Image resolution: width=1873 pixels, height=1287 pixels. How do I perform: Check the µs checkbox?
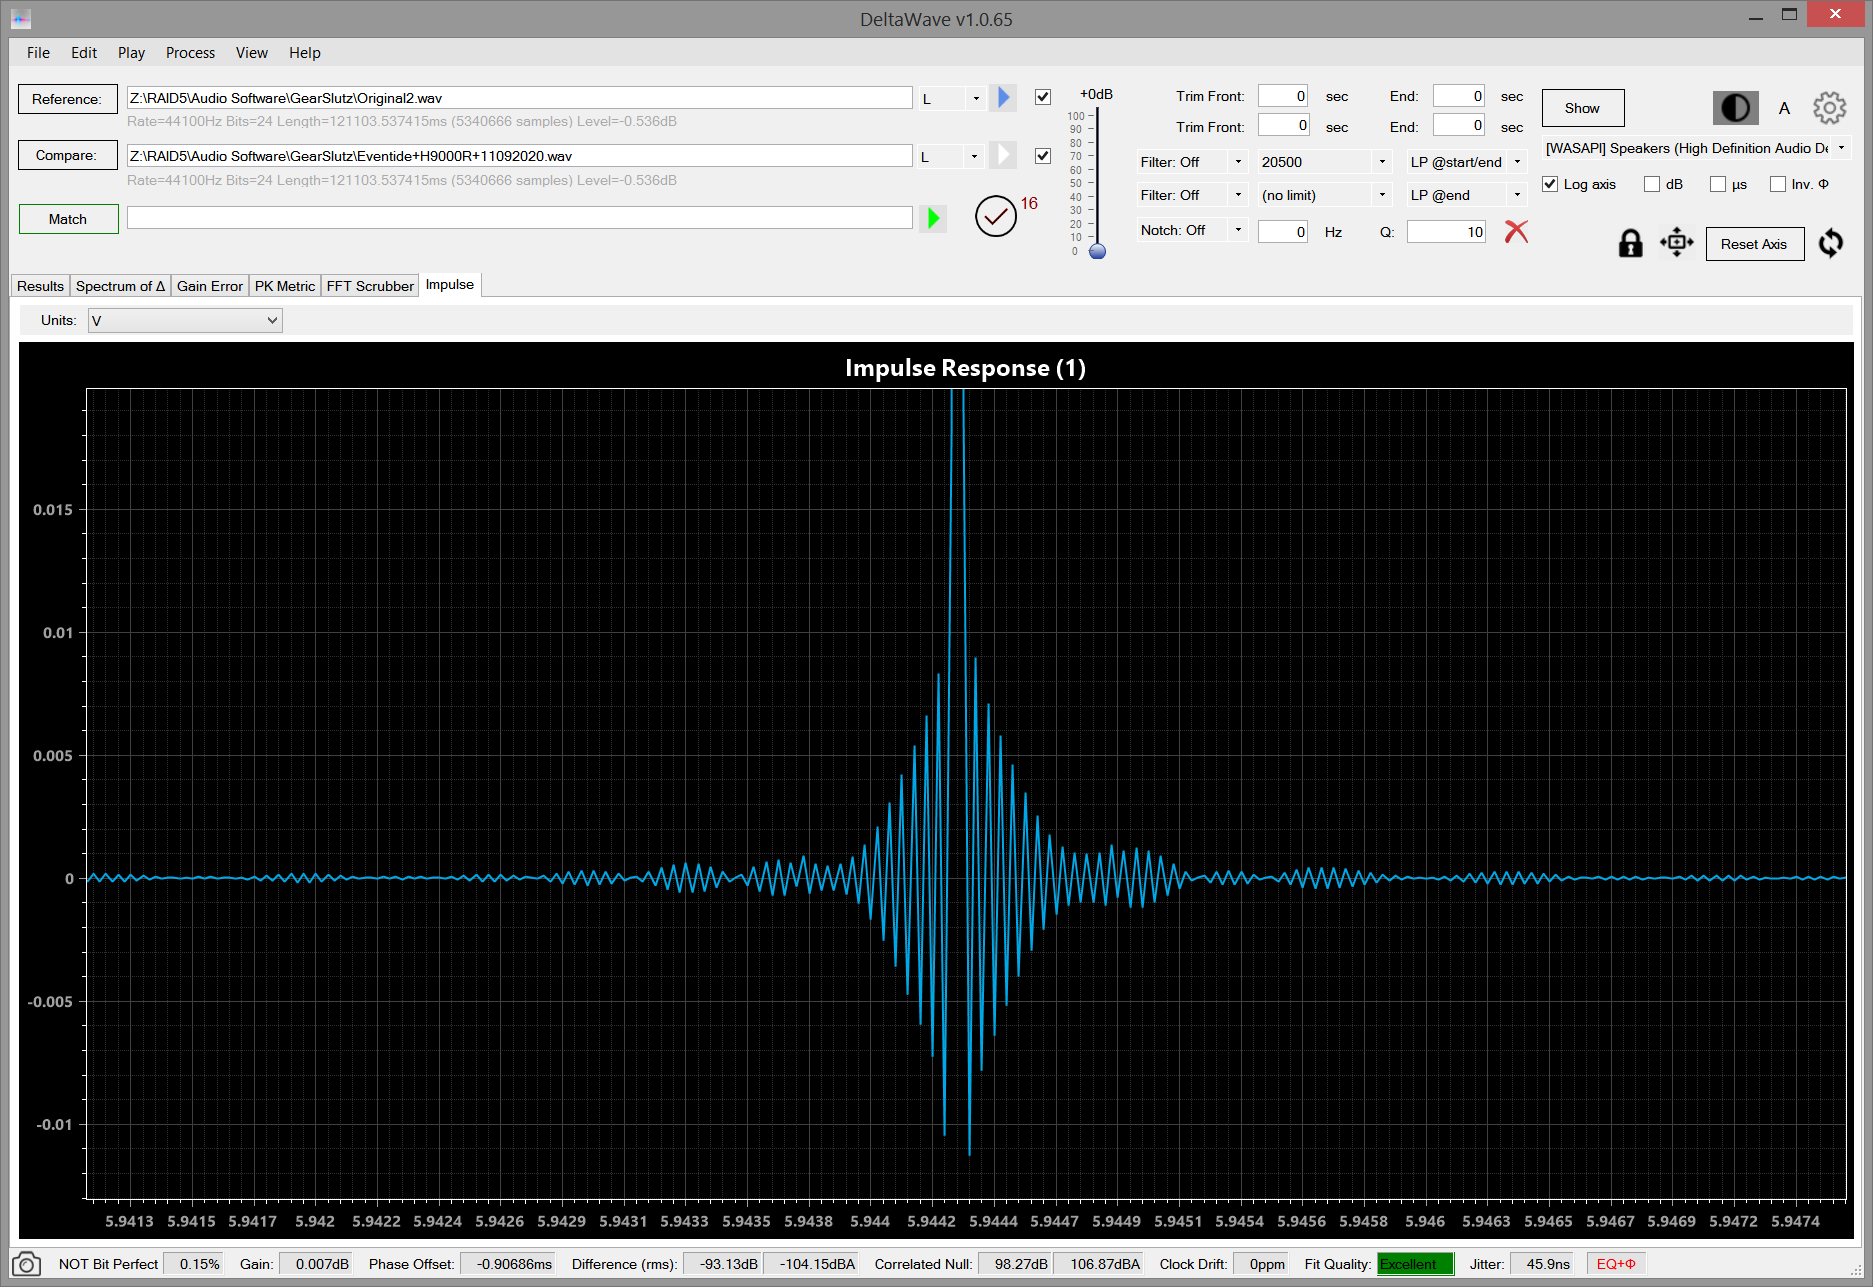click(1718, 184)
